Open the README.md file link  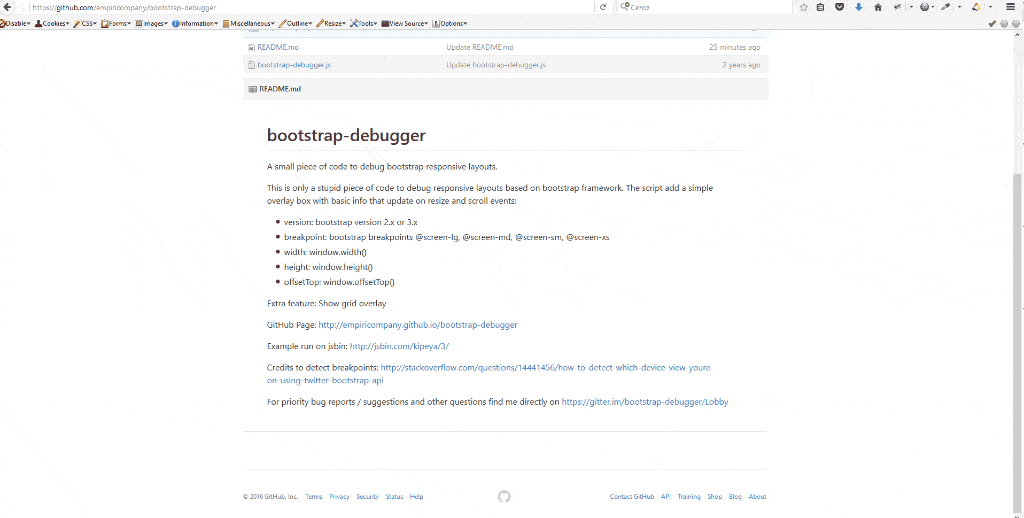click(x=278, y=47)
